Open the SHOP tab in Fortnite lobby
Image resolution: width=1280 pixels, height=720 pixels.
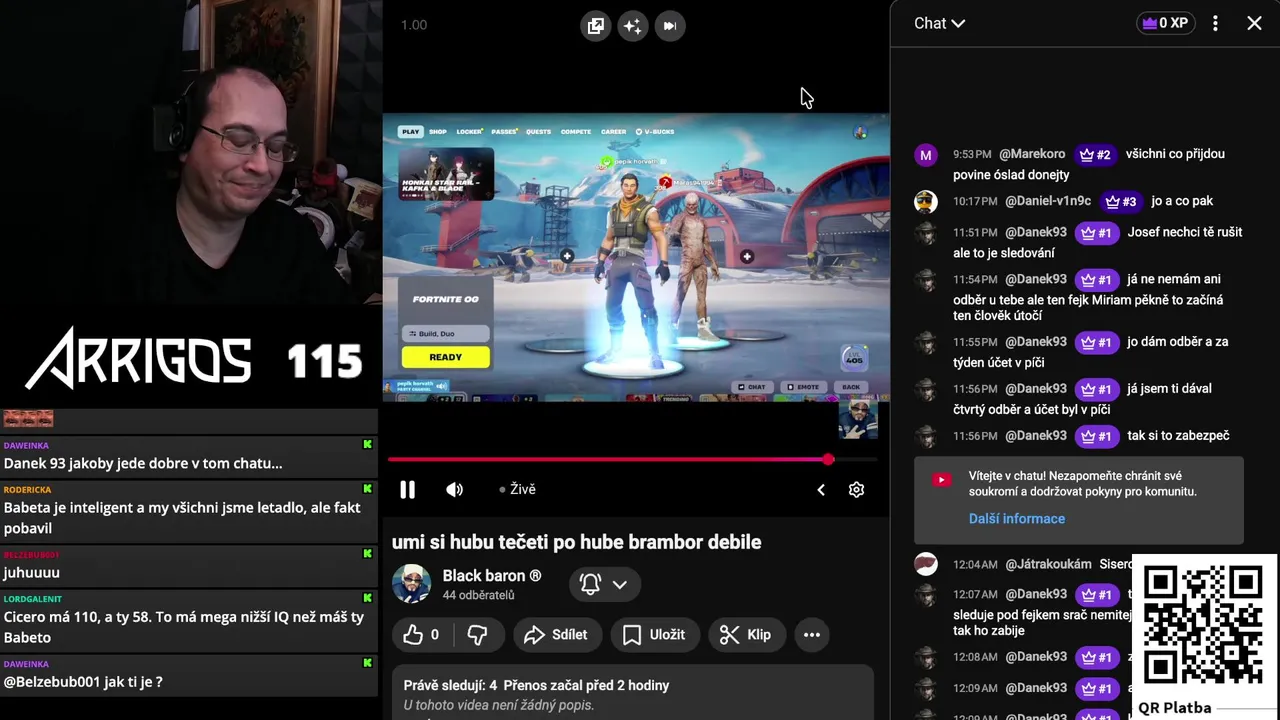[x=438, y=131]
